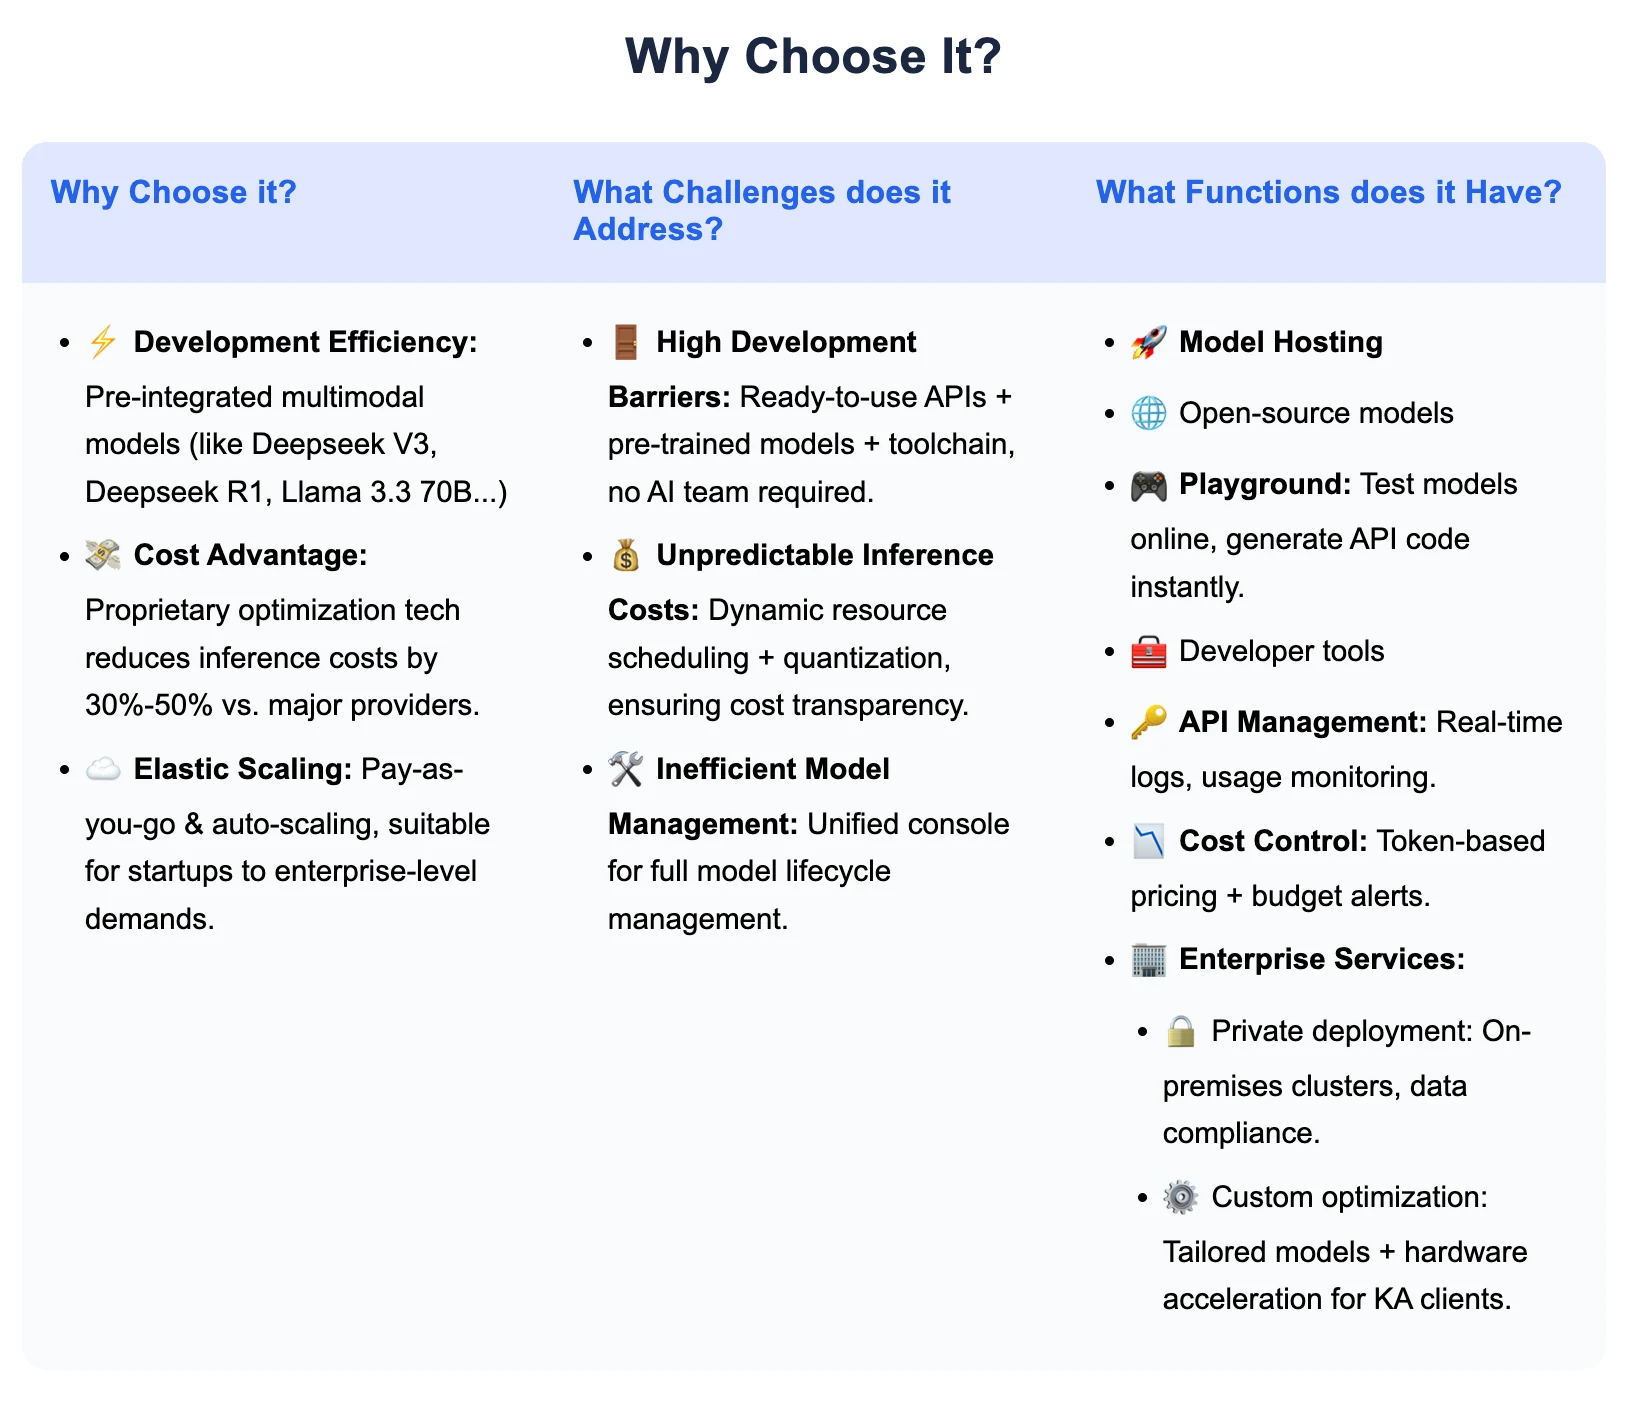Click the hammer and wrench Model Management icon

[x=626, y=769]
